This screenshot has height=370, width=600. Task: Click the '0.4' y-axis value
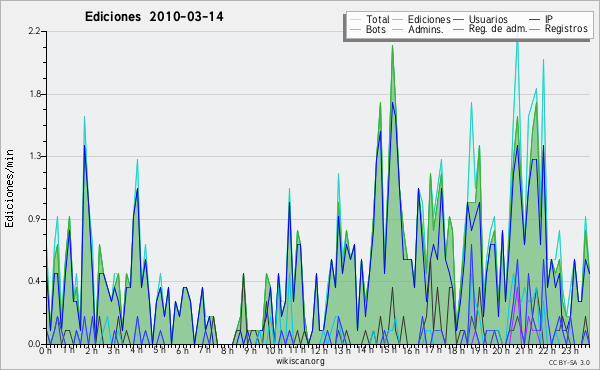(x=34, y=281)
